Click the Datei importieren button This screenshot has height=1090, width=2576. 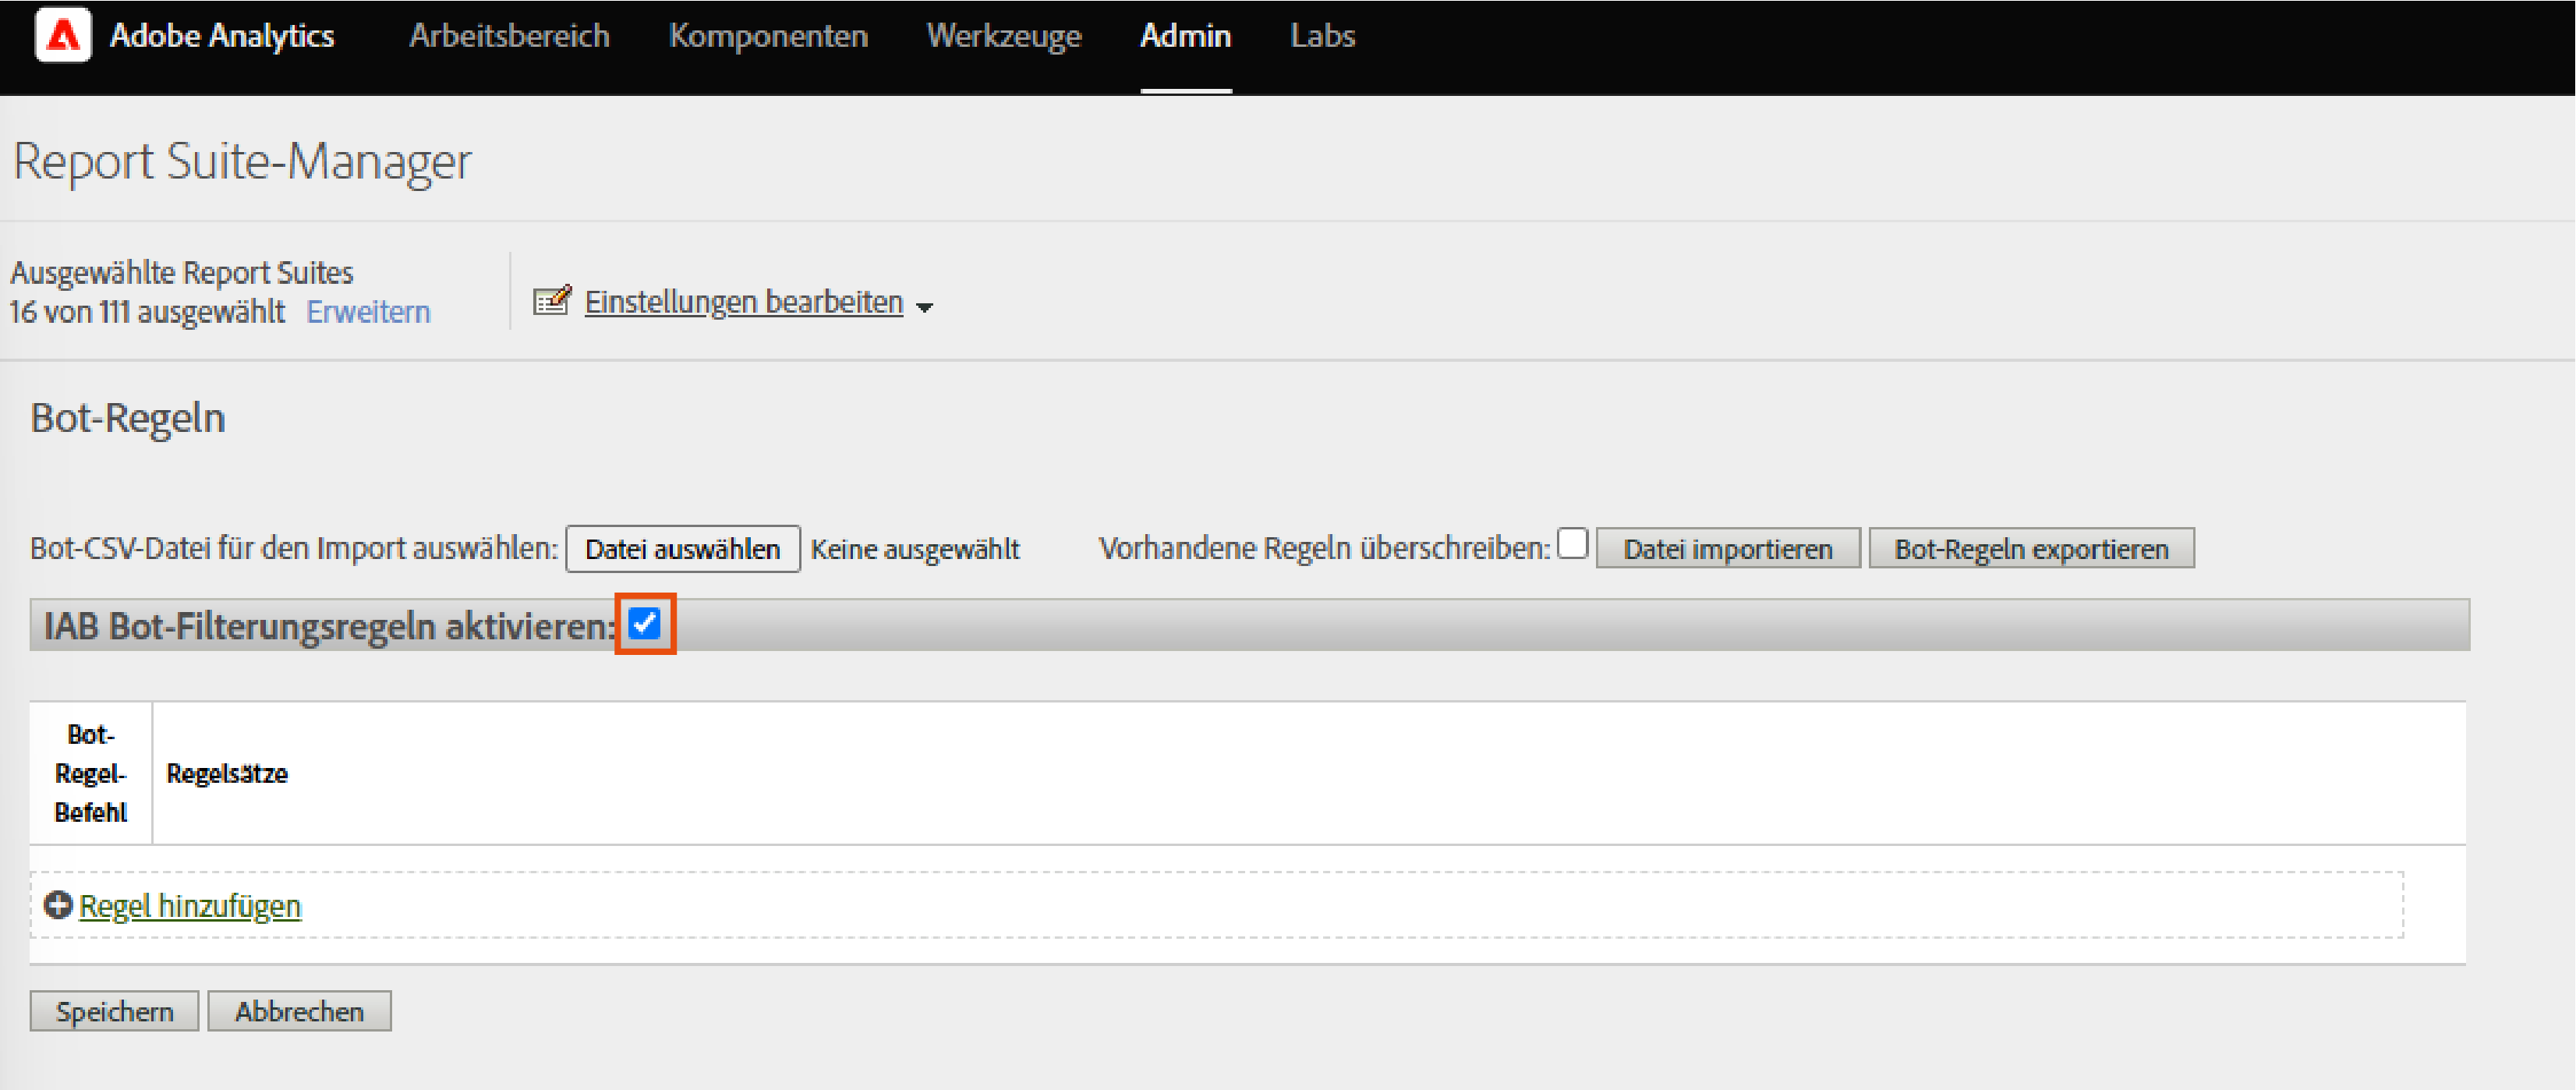(x=1728, y=549)
